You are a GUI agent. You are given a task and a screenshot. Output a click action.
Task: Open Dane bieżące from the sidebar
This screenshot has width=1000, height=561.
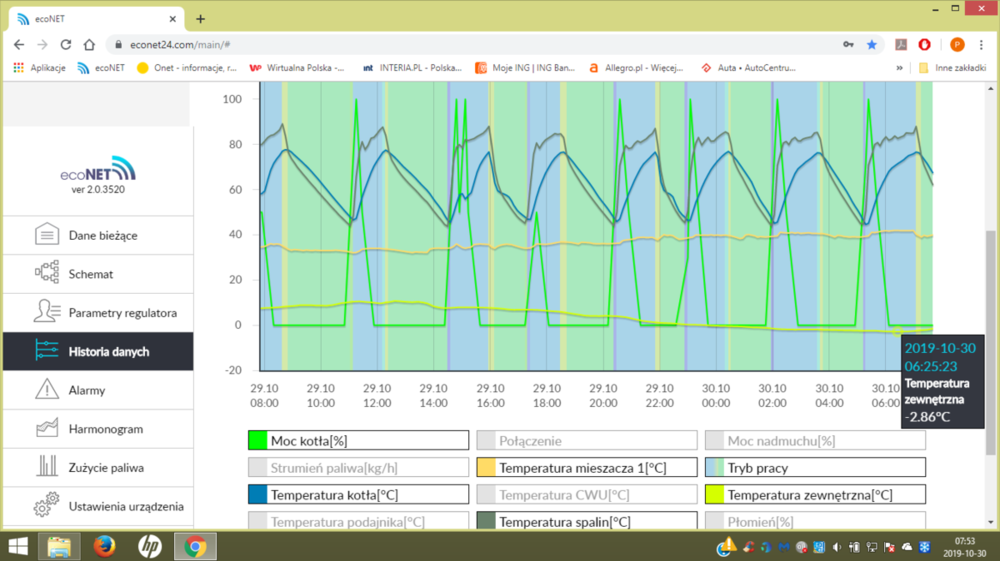pyautogui.click(x=102, y=236)
